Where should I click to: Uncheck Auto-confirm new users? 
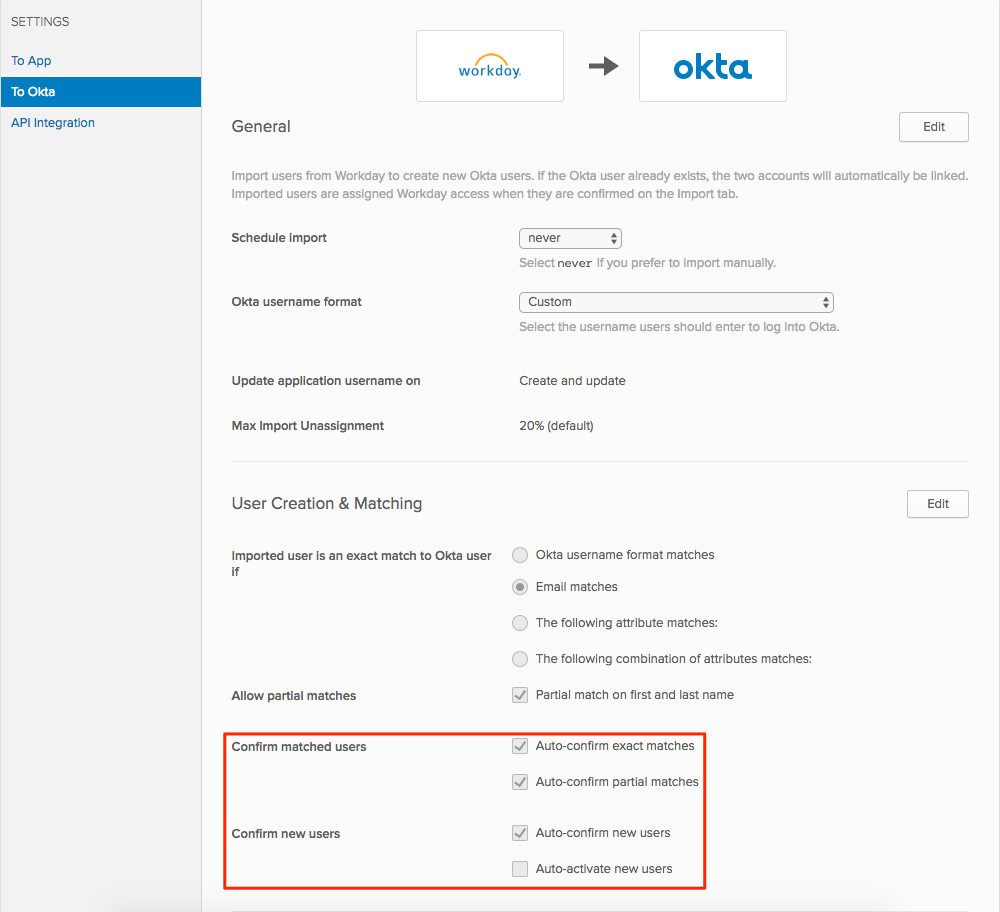tap(520, 832)
